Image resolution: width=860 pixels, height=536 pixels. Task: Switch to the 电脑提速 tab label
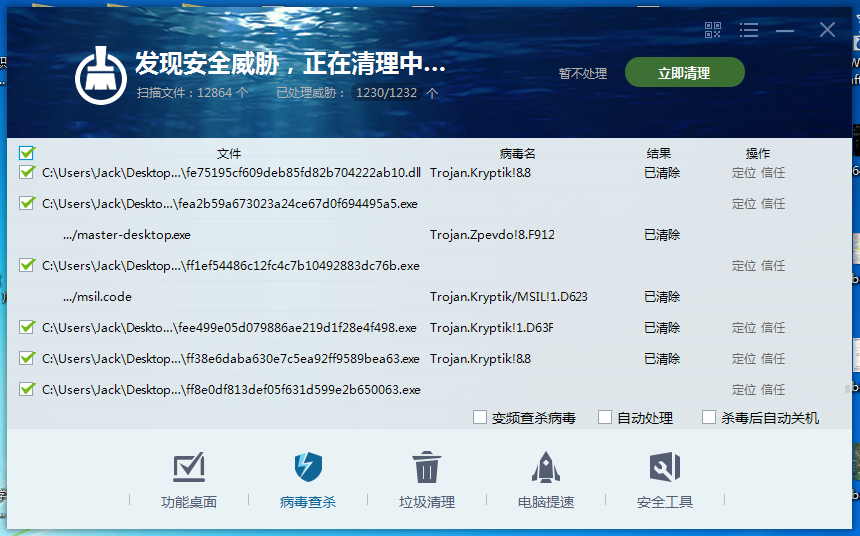[x=546, y=502]
